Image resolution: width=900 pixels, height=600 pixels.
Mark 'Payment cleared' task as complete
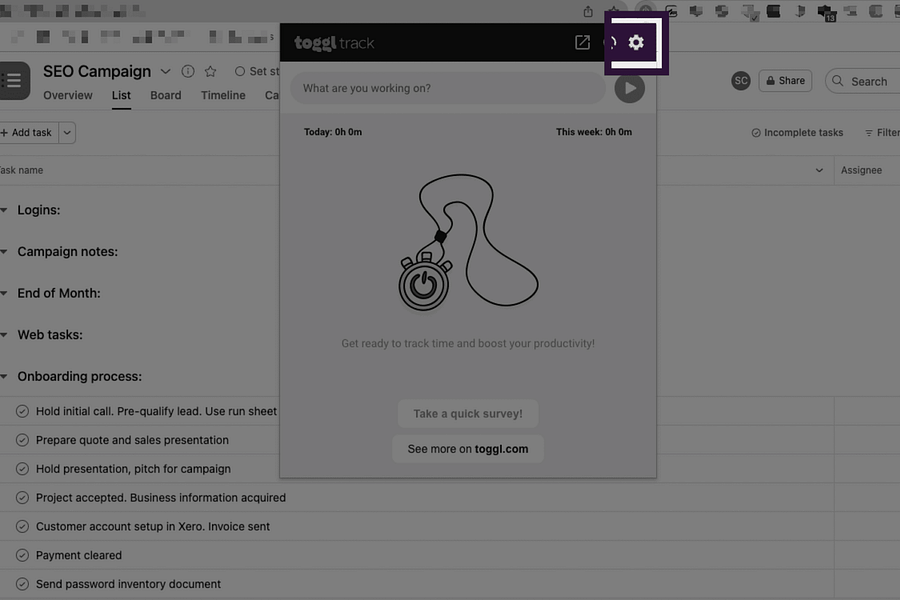[22, 555]
